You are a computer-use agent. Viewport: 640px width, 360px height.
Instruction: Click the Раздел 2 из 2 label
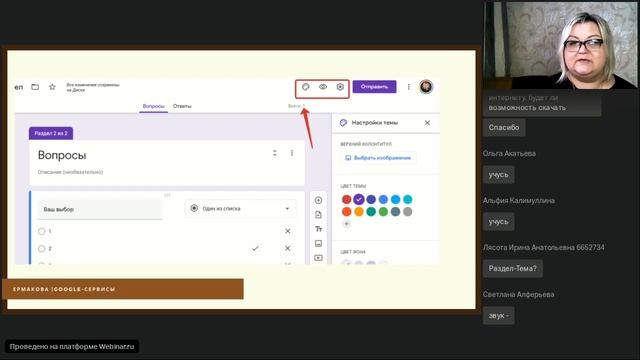coord(51,133)
